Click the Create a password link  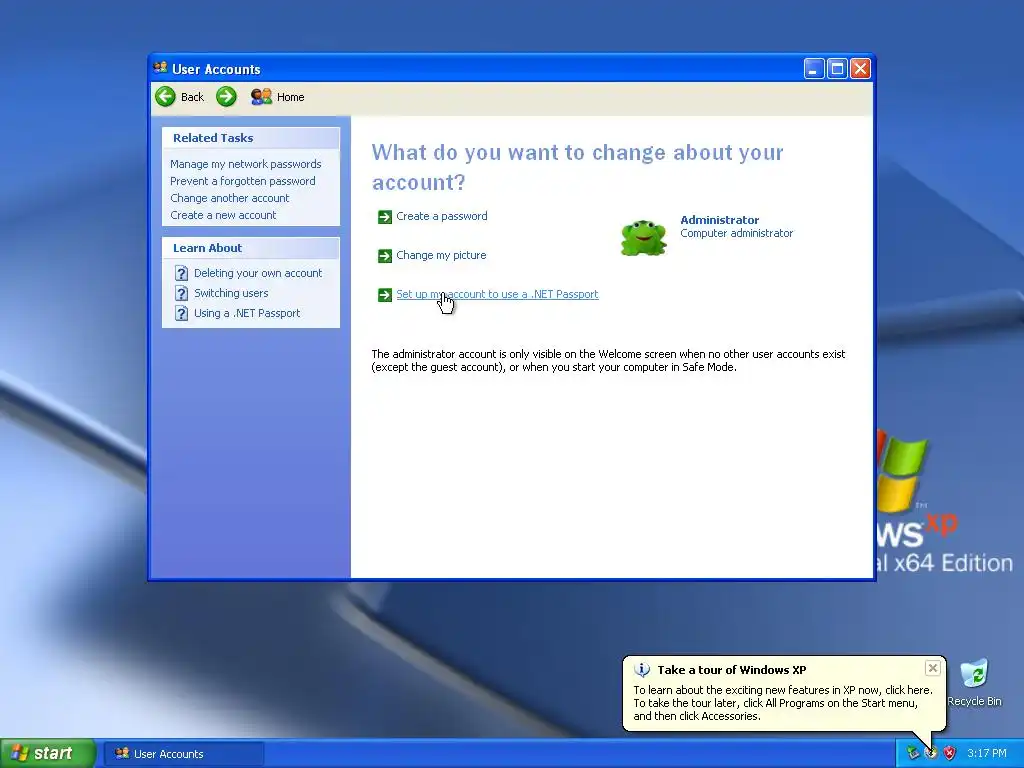(x=441, y=216)
